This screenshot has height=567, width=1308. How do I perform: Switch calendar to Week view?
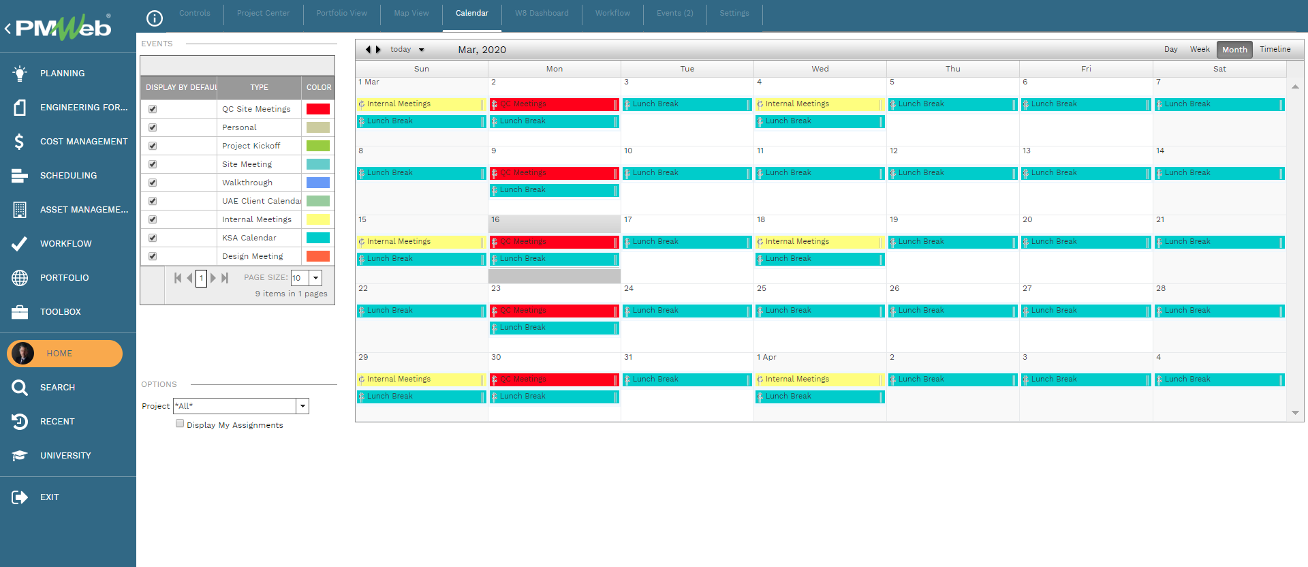1199,49
